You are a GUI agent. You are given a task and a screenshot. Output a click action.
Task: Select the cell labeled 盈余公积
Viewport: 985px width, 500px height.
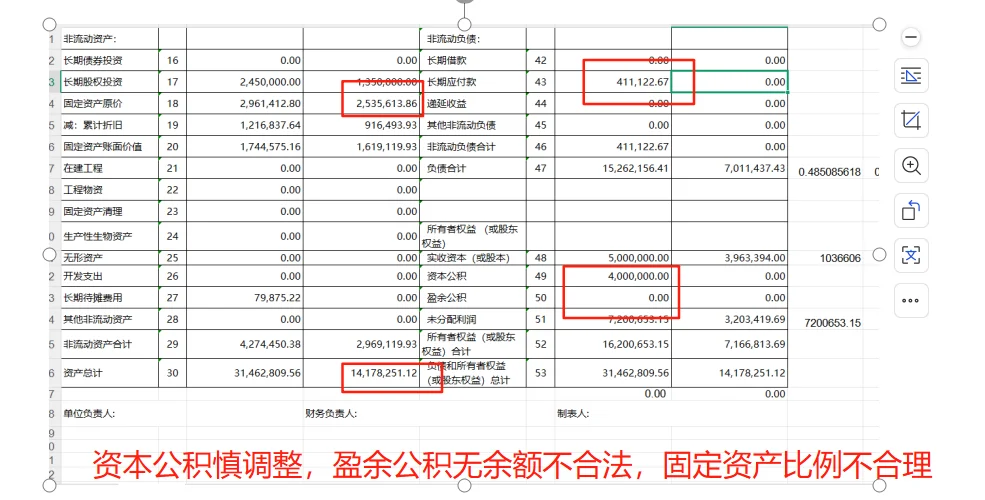pos(473,298)
